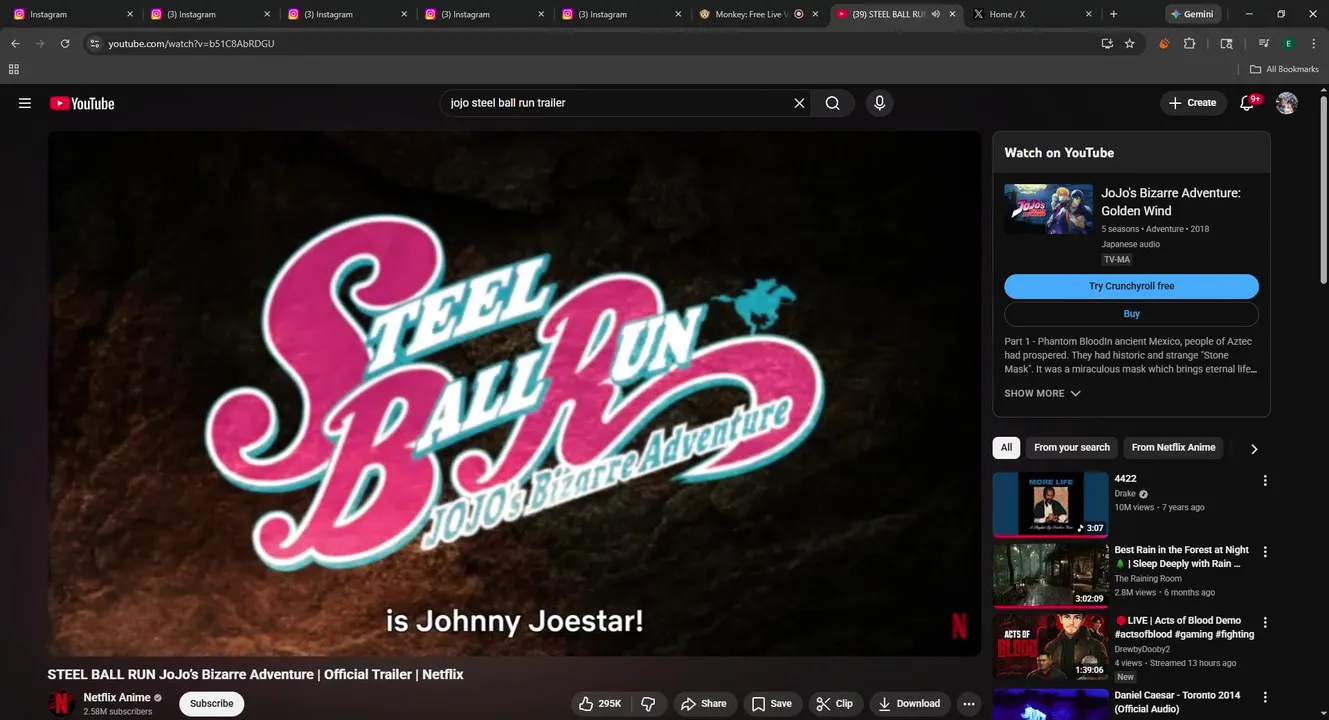Like the video with 295K likes

coord(599,704)
